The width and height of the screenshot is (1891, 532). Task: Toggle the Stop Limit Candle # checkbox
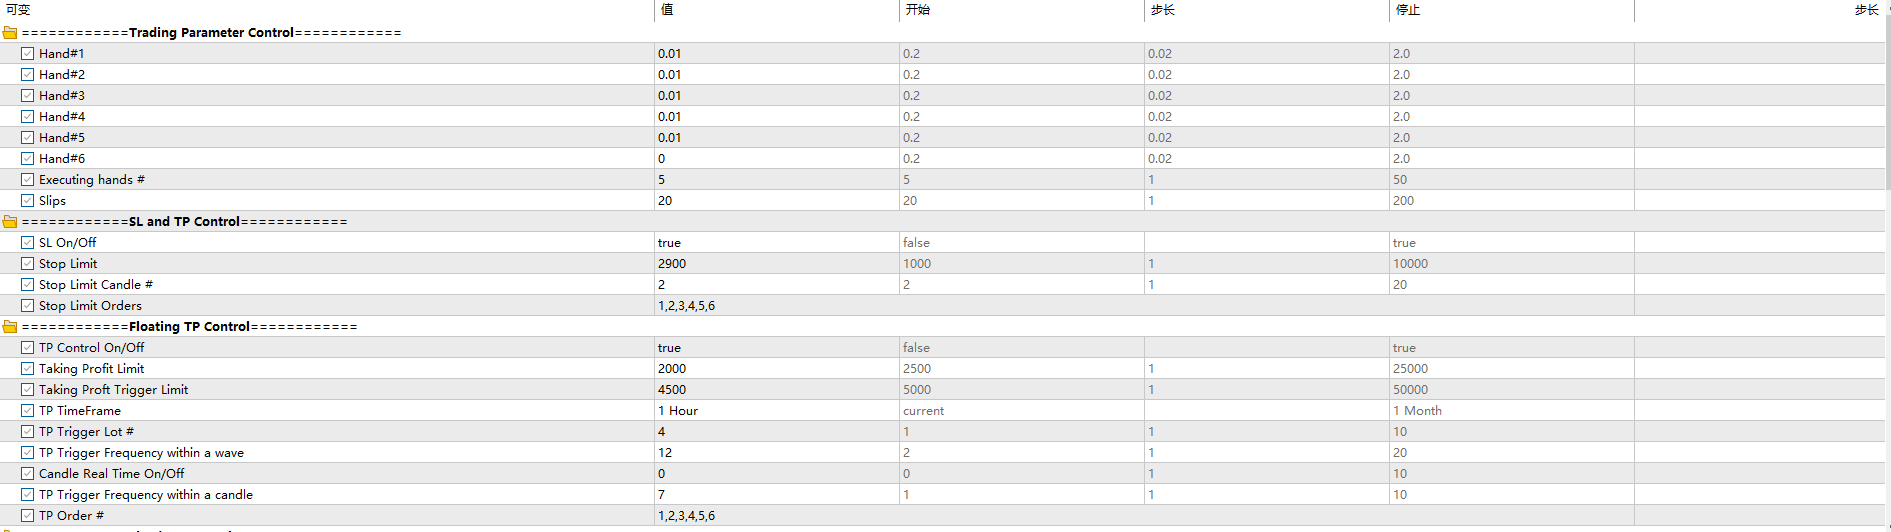28,285
